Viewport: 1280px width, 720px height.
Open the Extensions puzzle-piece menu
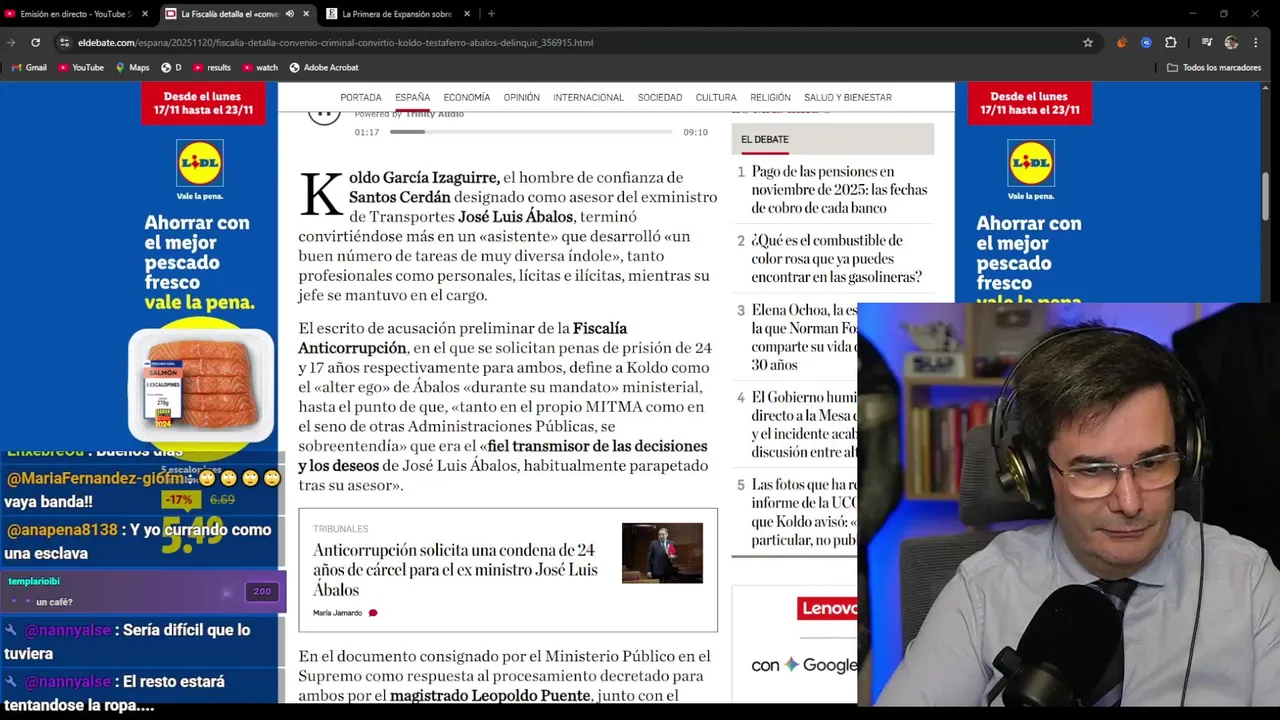(1171, 43)
